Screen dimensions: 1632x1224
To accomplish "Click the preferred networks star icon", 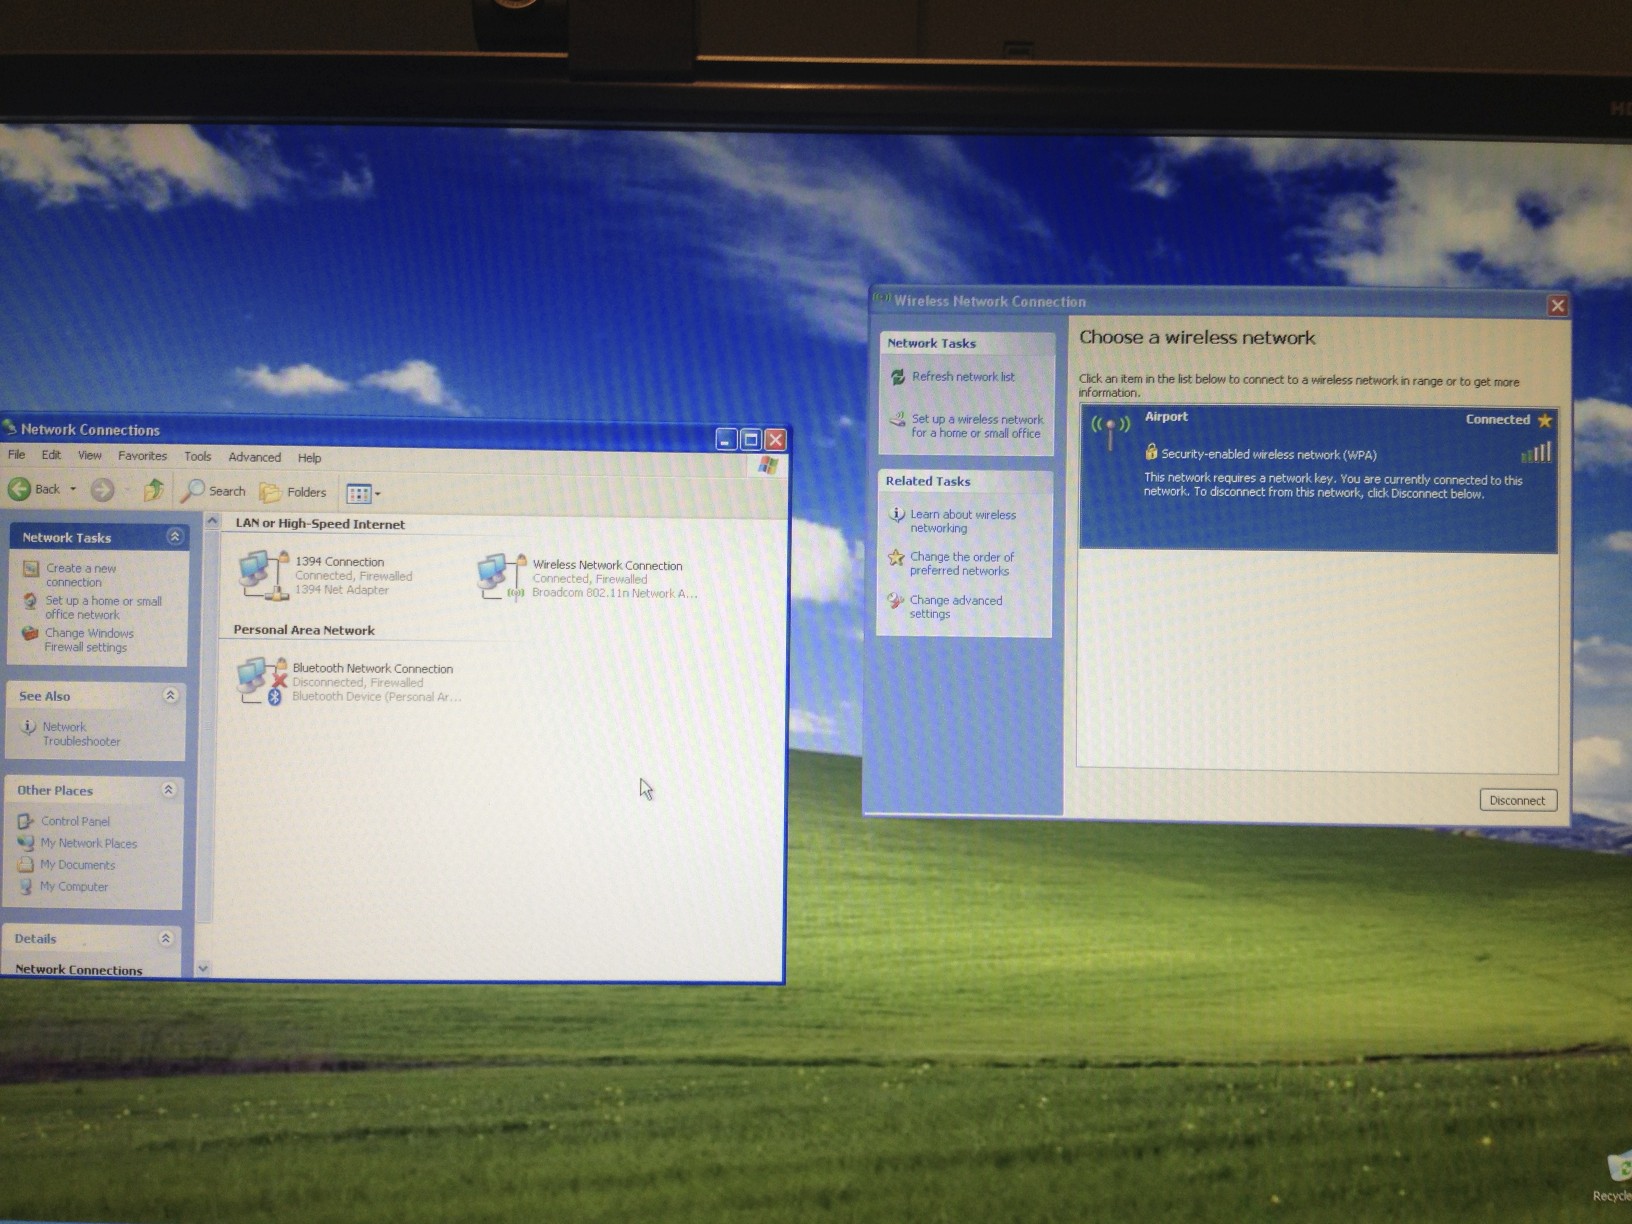I will pyautogui.click(x=896, y=557).
